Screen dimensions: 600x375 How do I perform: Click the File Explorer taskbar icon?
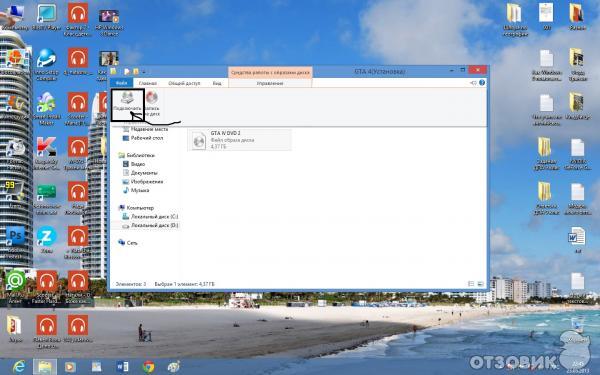45,367
